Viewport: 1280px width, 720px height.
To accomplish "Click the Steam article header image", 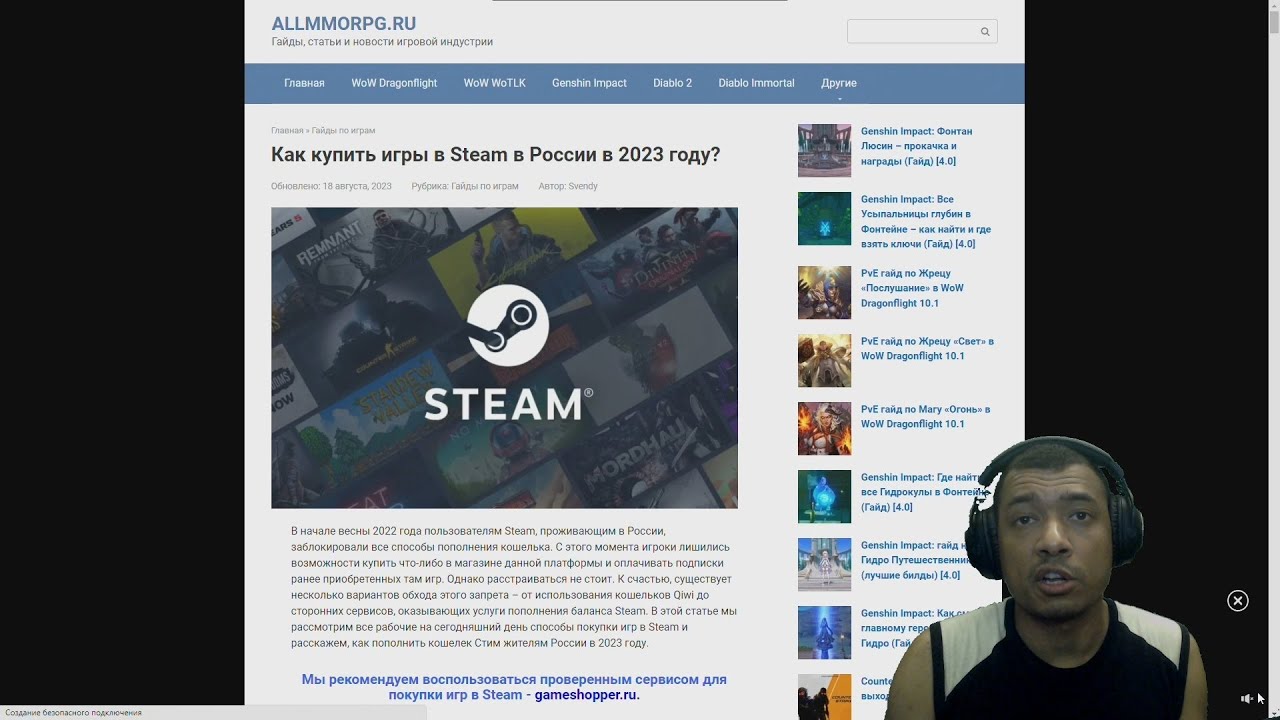I will pos(504,358).
